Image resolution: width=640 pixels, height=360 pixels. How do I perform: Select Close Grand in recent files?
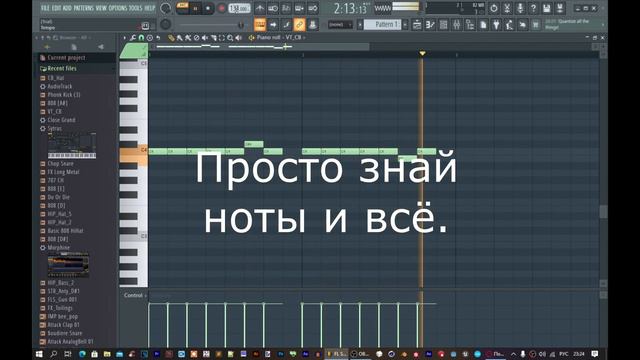(x=61, y=120)
